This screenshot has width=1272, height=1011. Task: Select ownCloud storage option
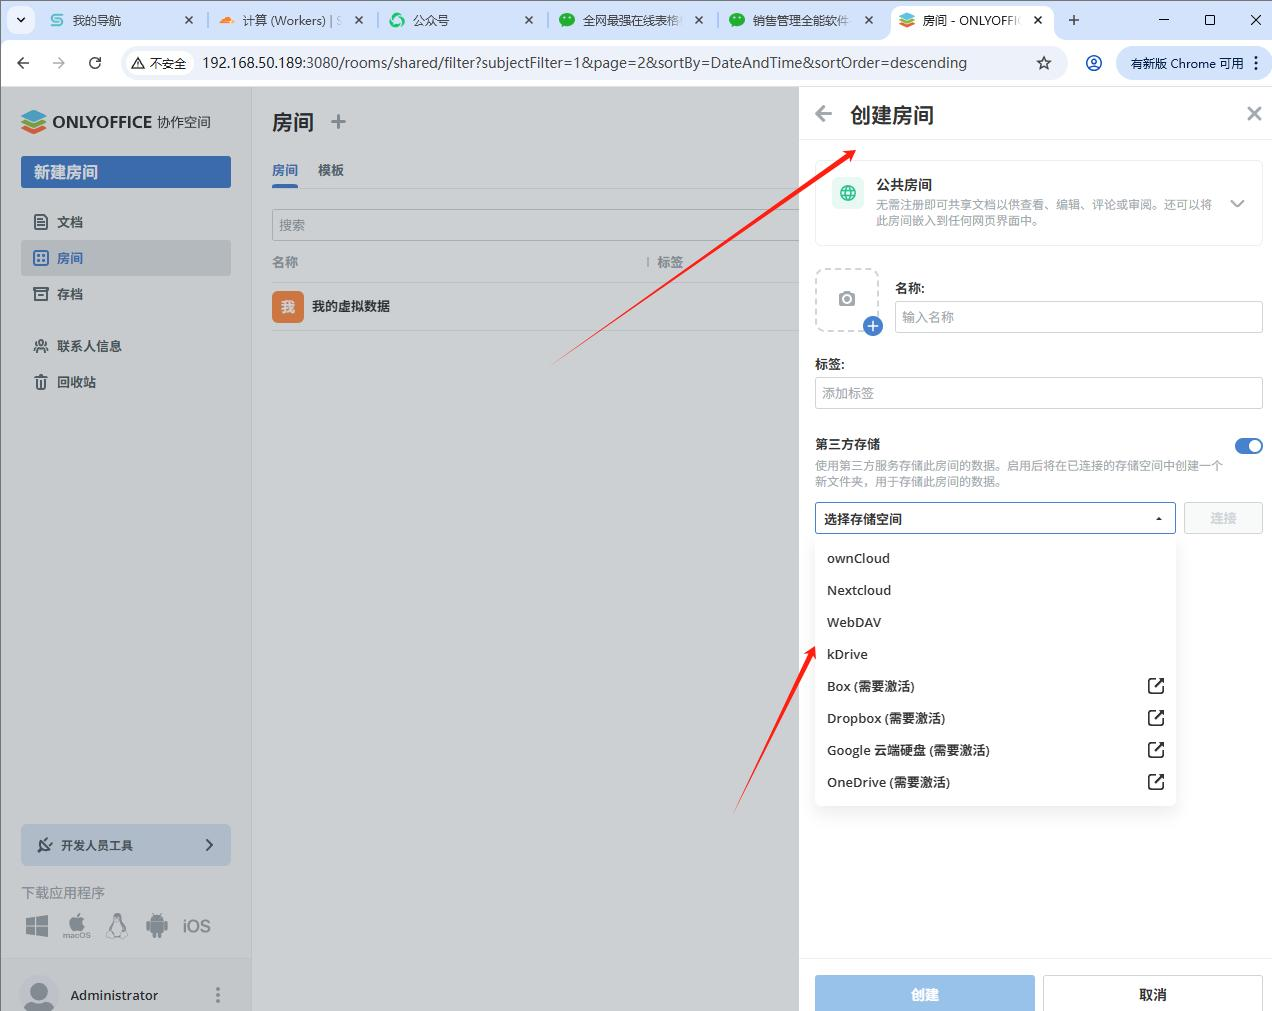(995, 558)
